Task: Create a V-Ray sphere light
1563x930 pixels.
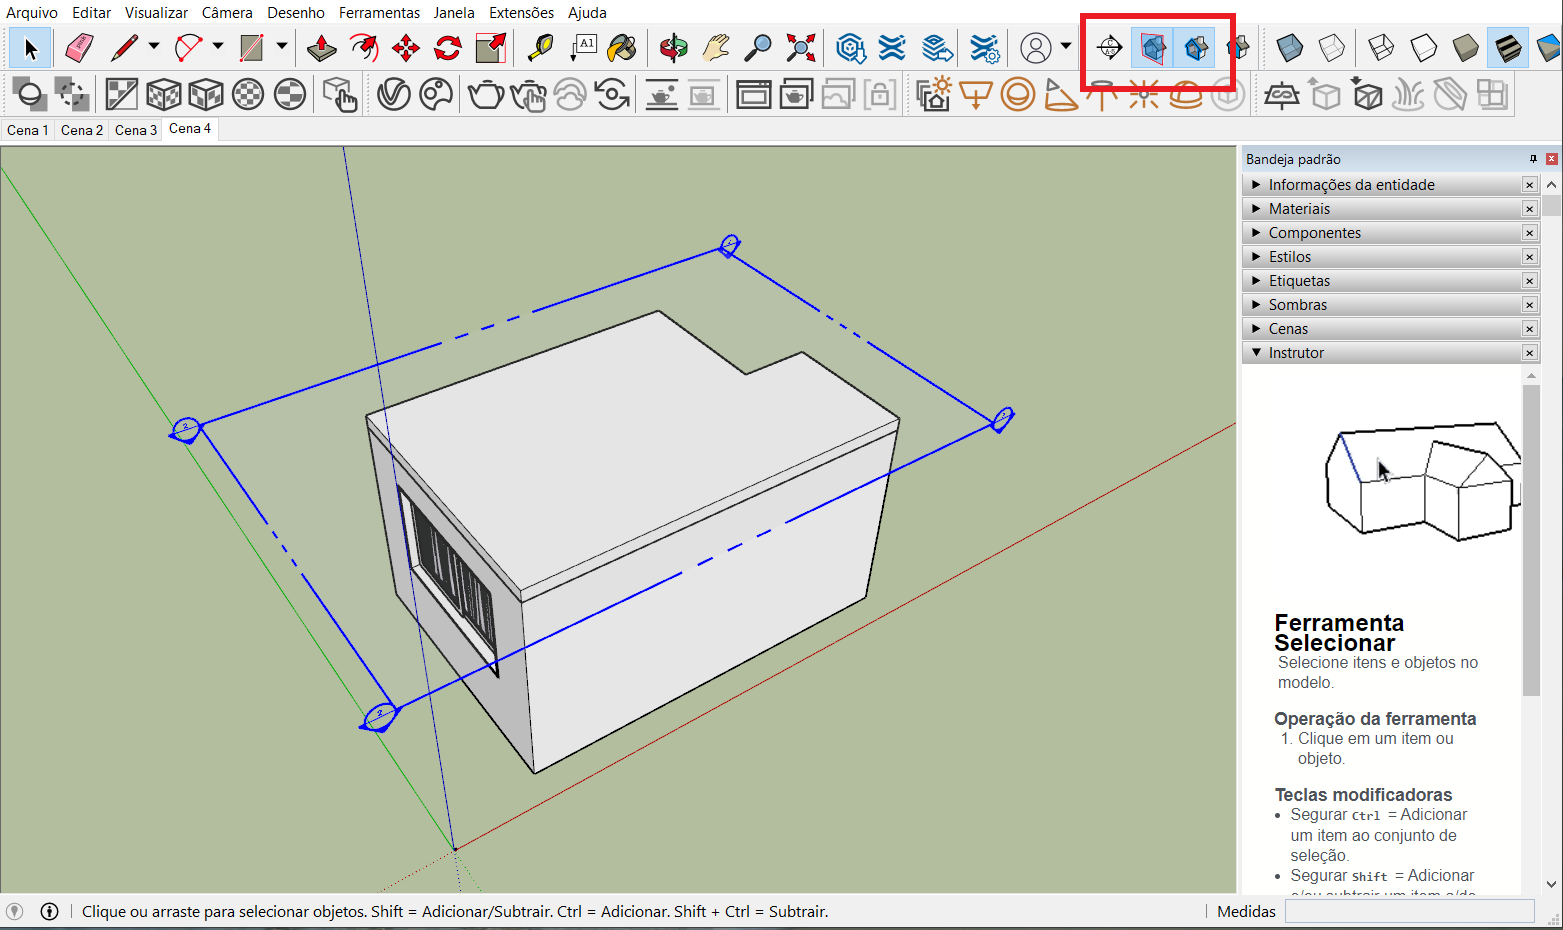Action: pyautogui.click(x=1018, y=95)
